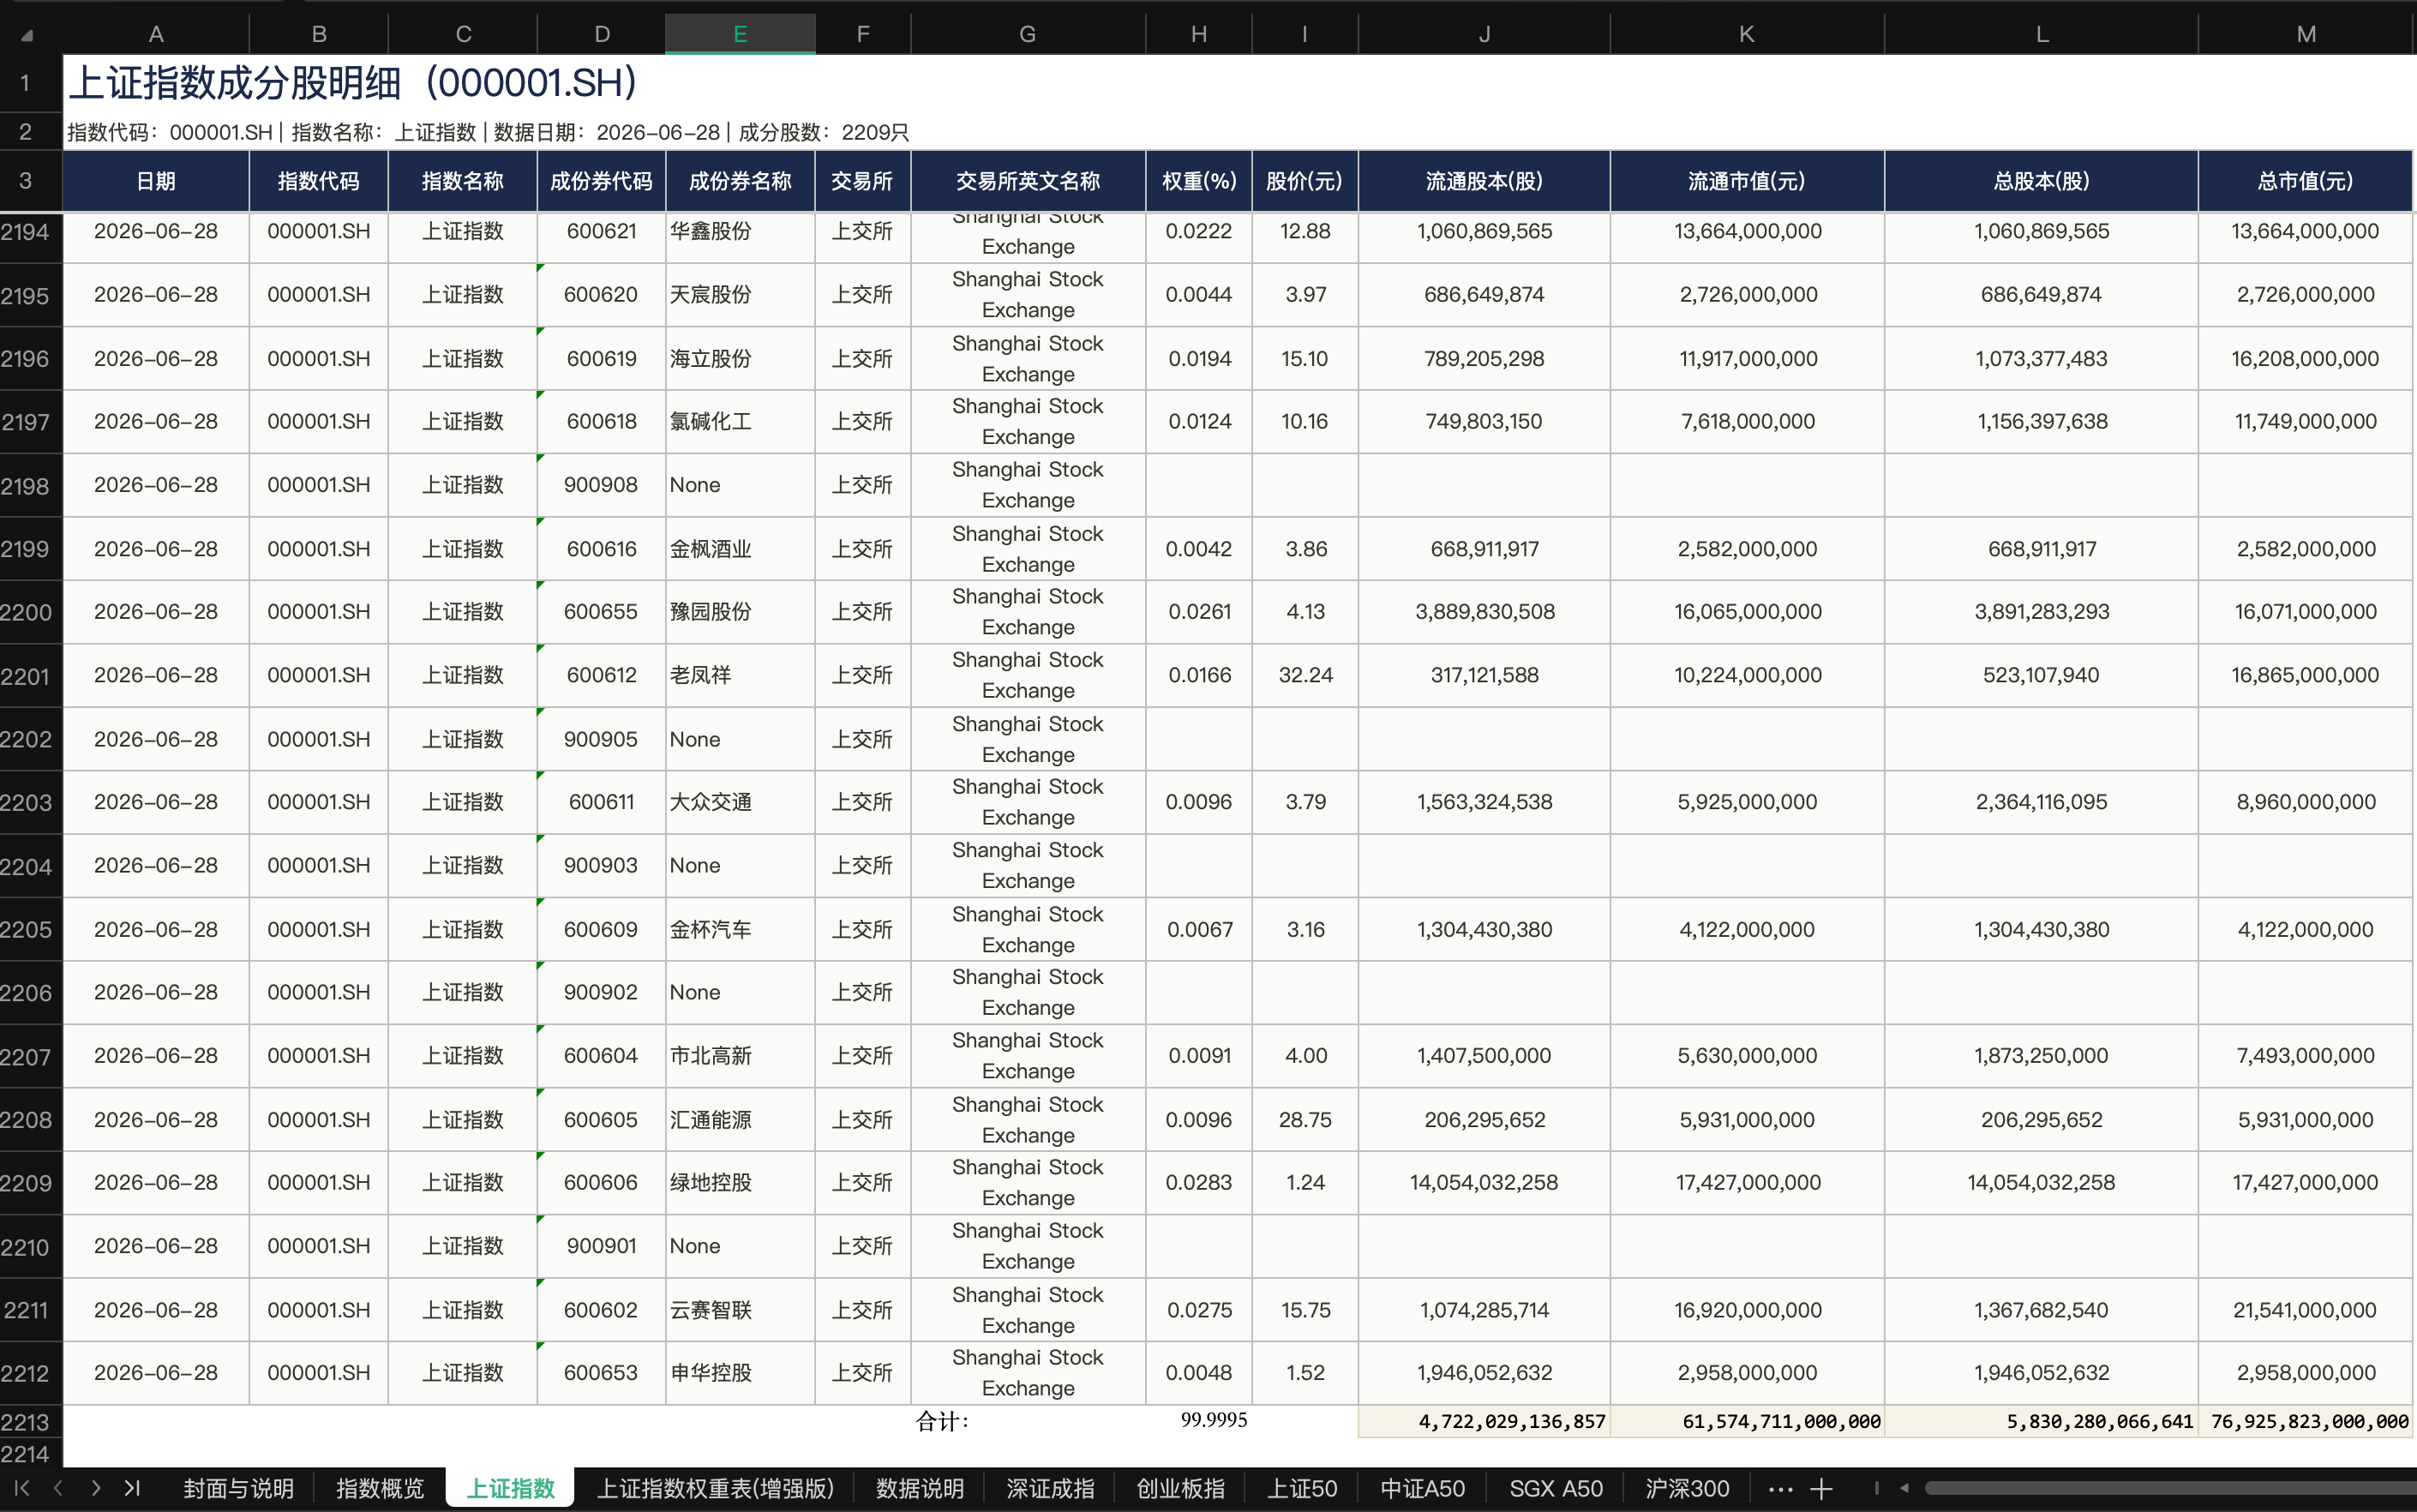Go to next sheet arrow

(95, 1488)
